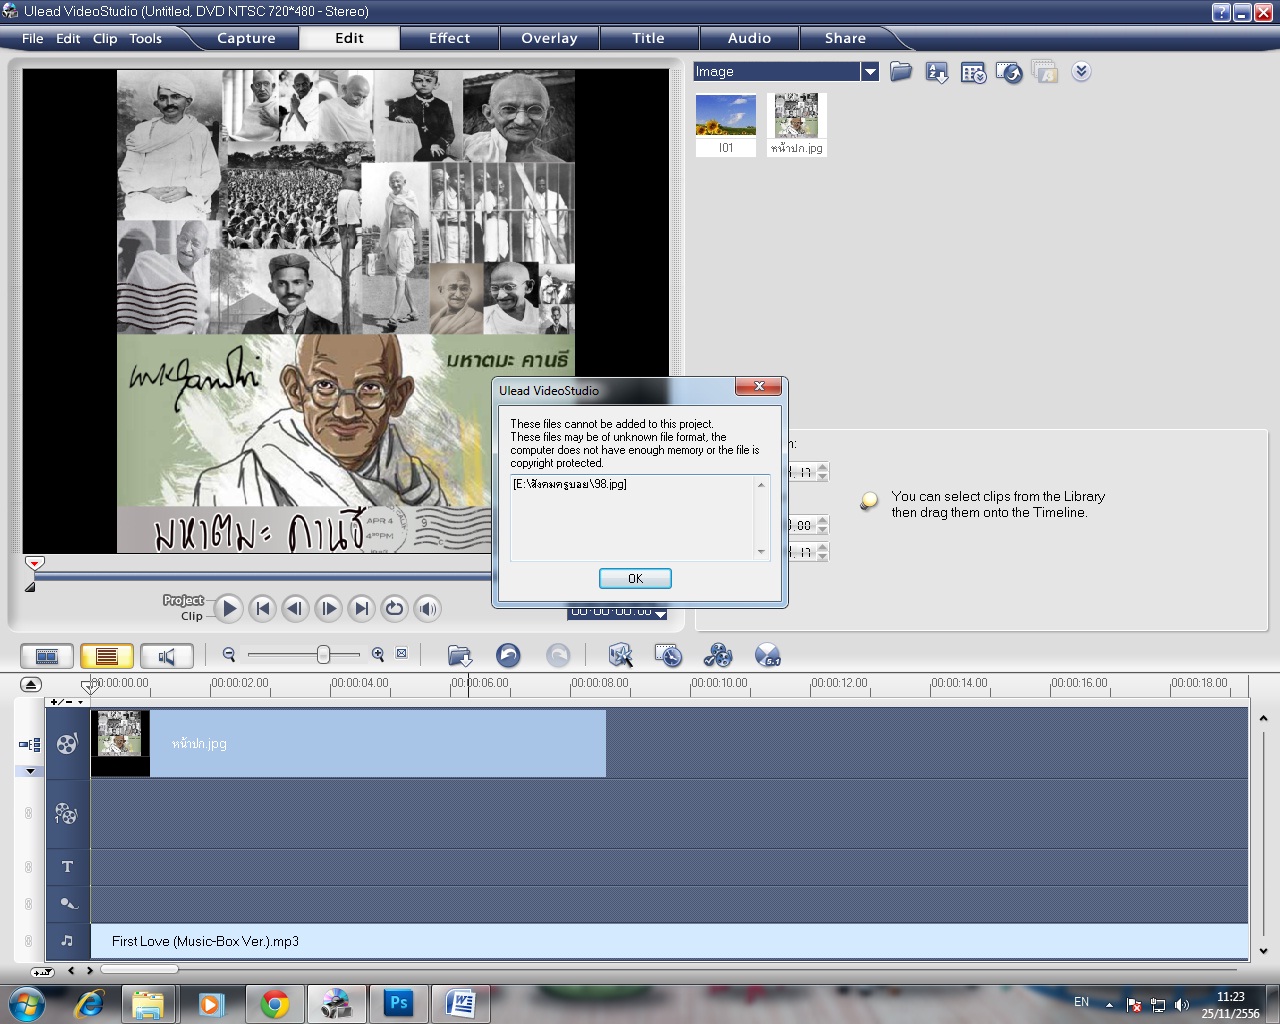Click the Overlay Track icon
The width and height of the screenshot is (1280, 1024).
click(67, 814)
